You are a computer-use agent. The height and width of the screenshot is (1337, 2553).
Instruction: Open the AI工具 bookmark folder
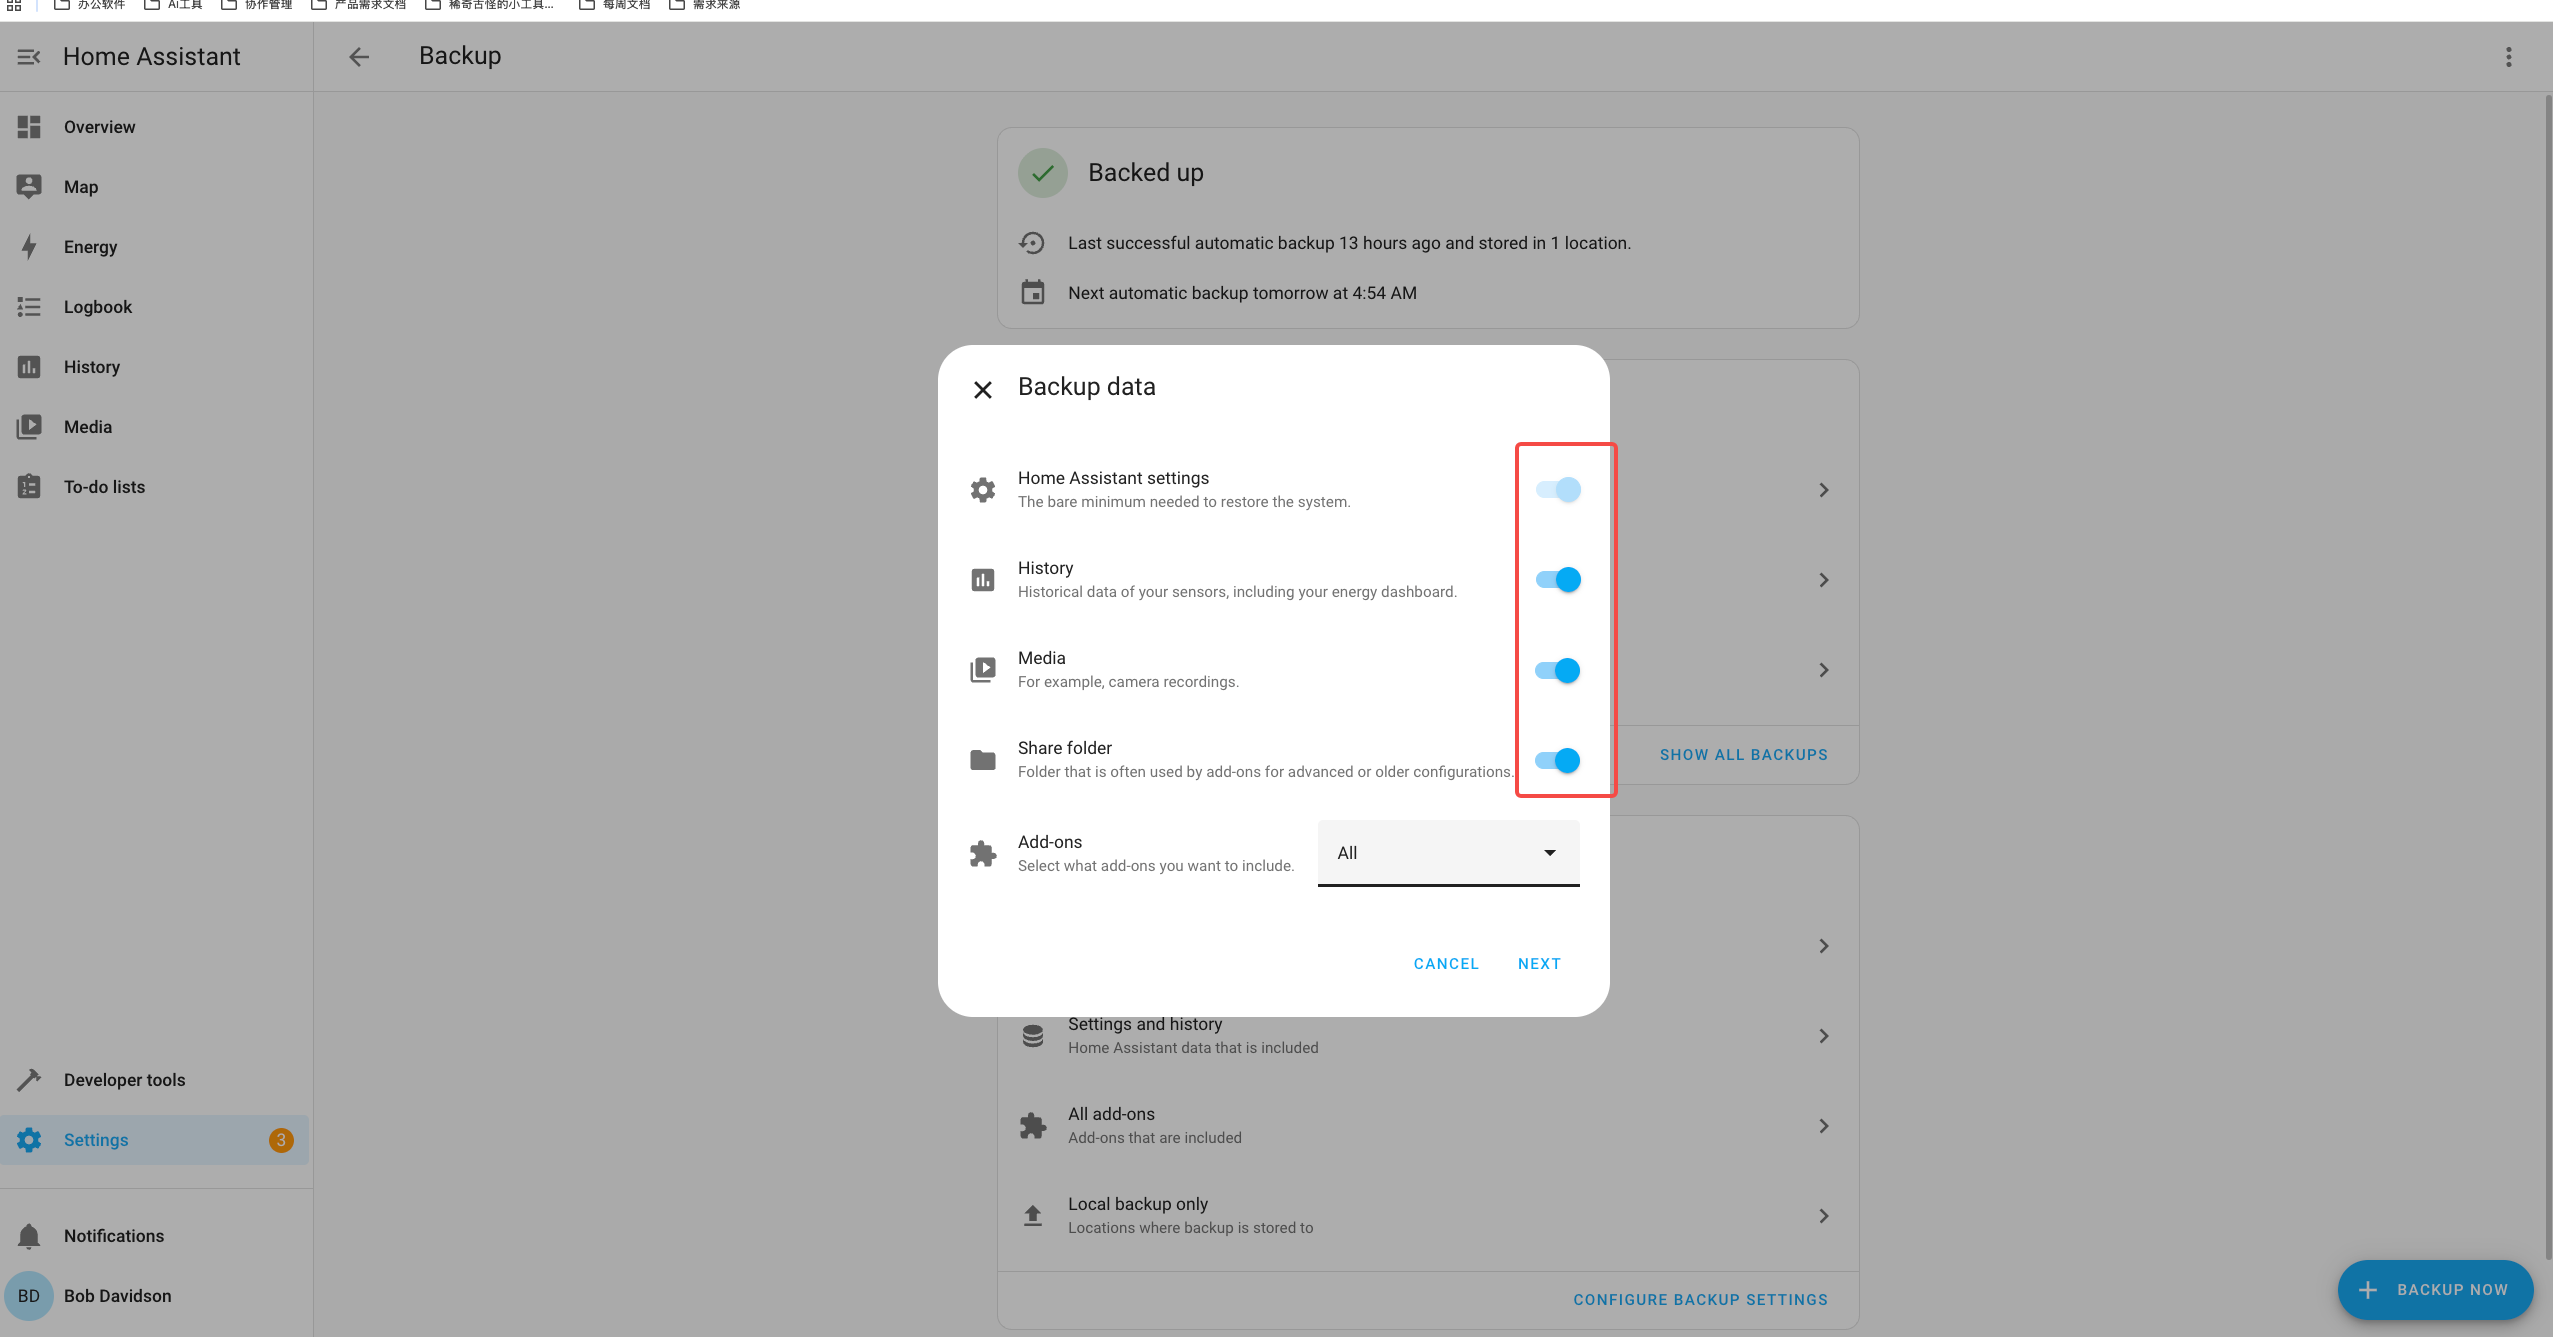coord(174,5)
